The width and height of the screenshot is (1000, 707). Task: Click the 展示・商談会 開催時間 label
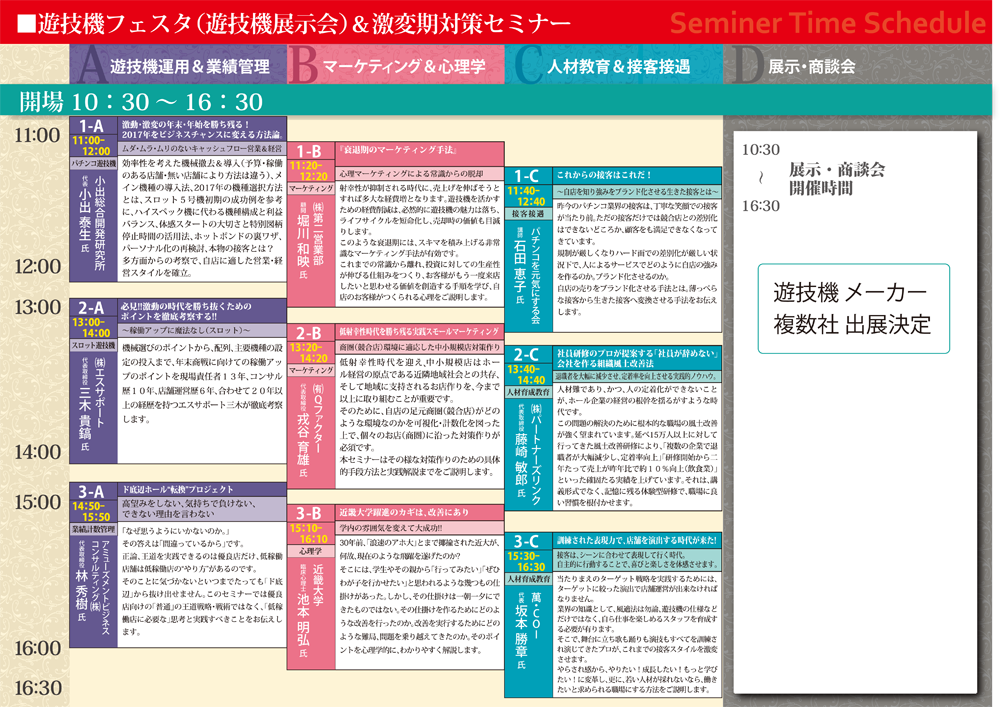tap(836, 178)
